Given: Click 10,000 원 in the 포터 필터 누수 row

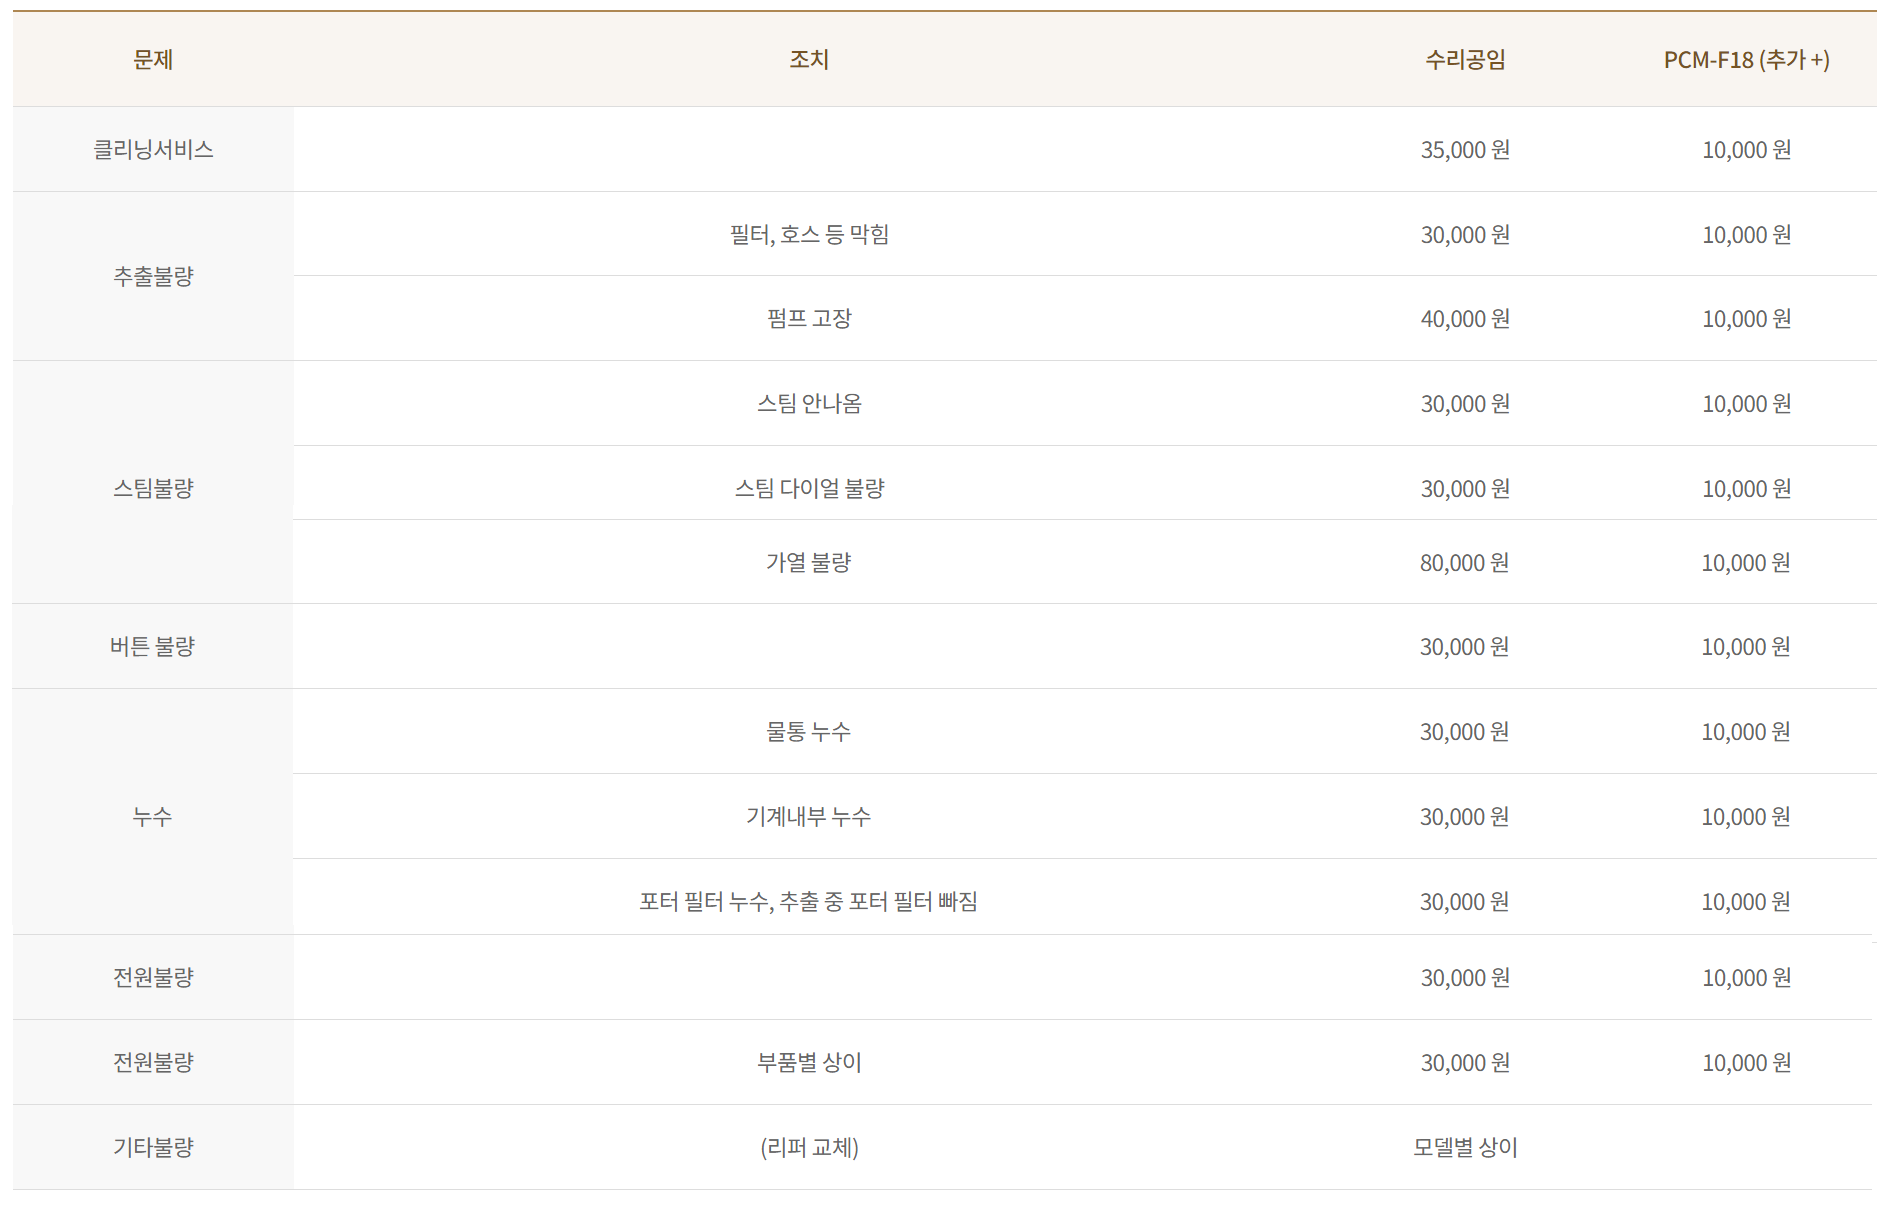Looking at the screenshot, I should (1746, 902).
